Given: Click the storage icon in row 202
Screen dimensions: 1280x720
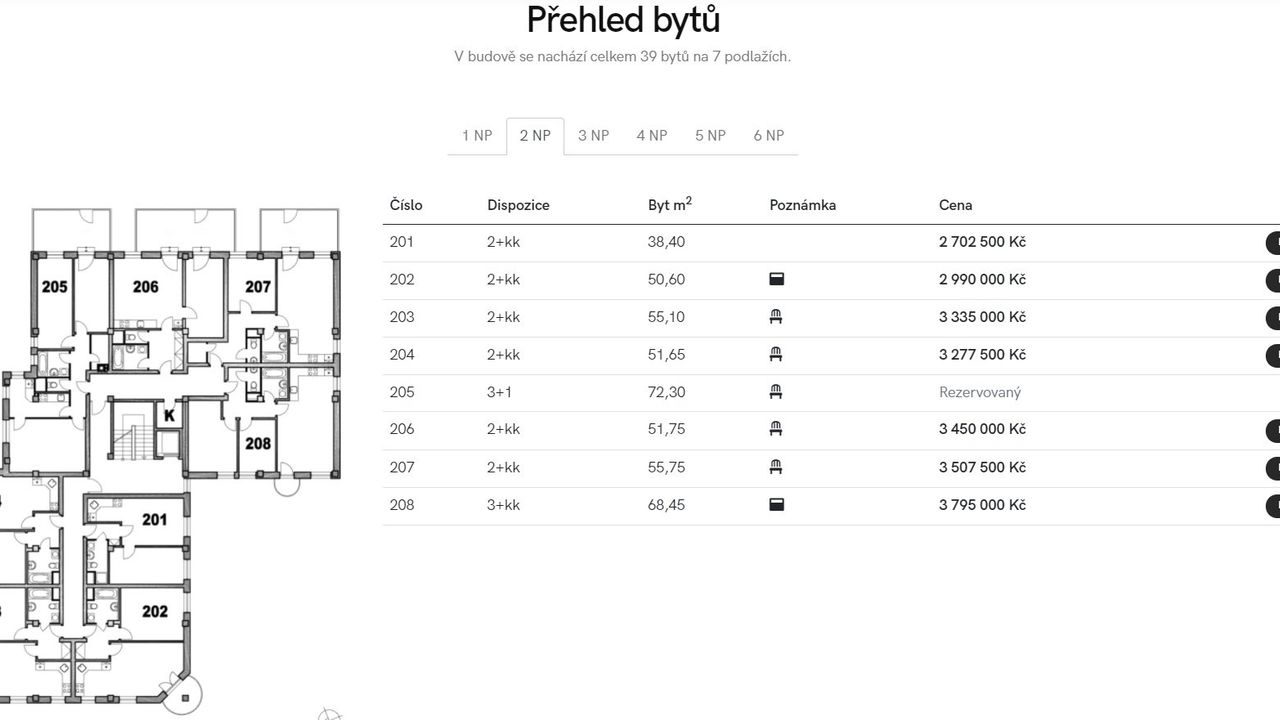Looking at the screenshot, I should (776, 280).
